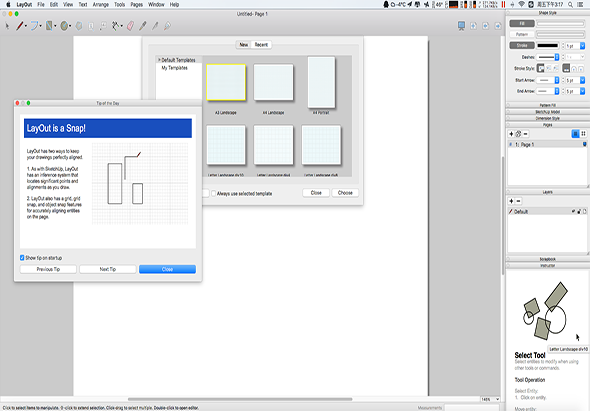Viewport: 590px width, 411px height.
Task: Click the Start Presentation screen icon
Action: click(x=461, y=26)
